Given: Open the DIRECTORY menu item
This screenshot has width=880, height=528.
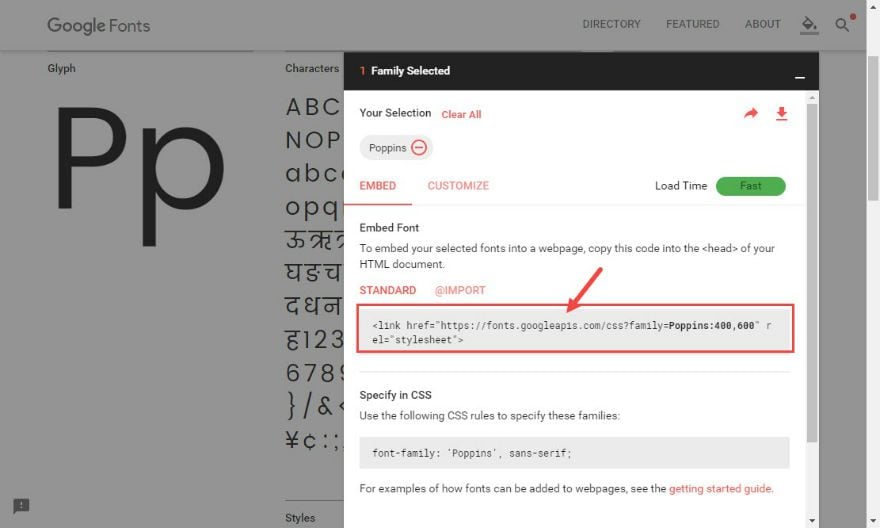Looking at the screenshot, I should 611,24.
